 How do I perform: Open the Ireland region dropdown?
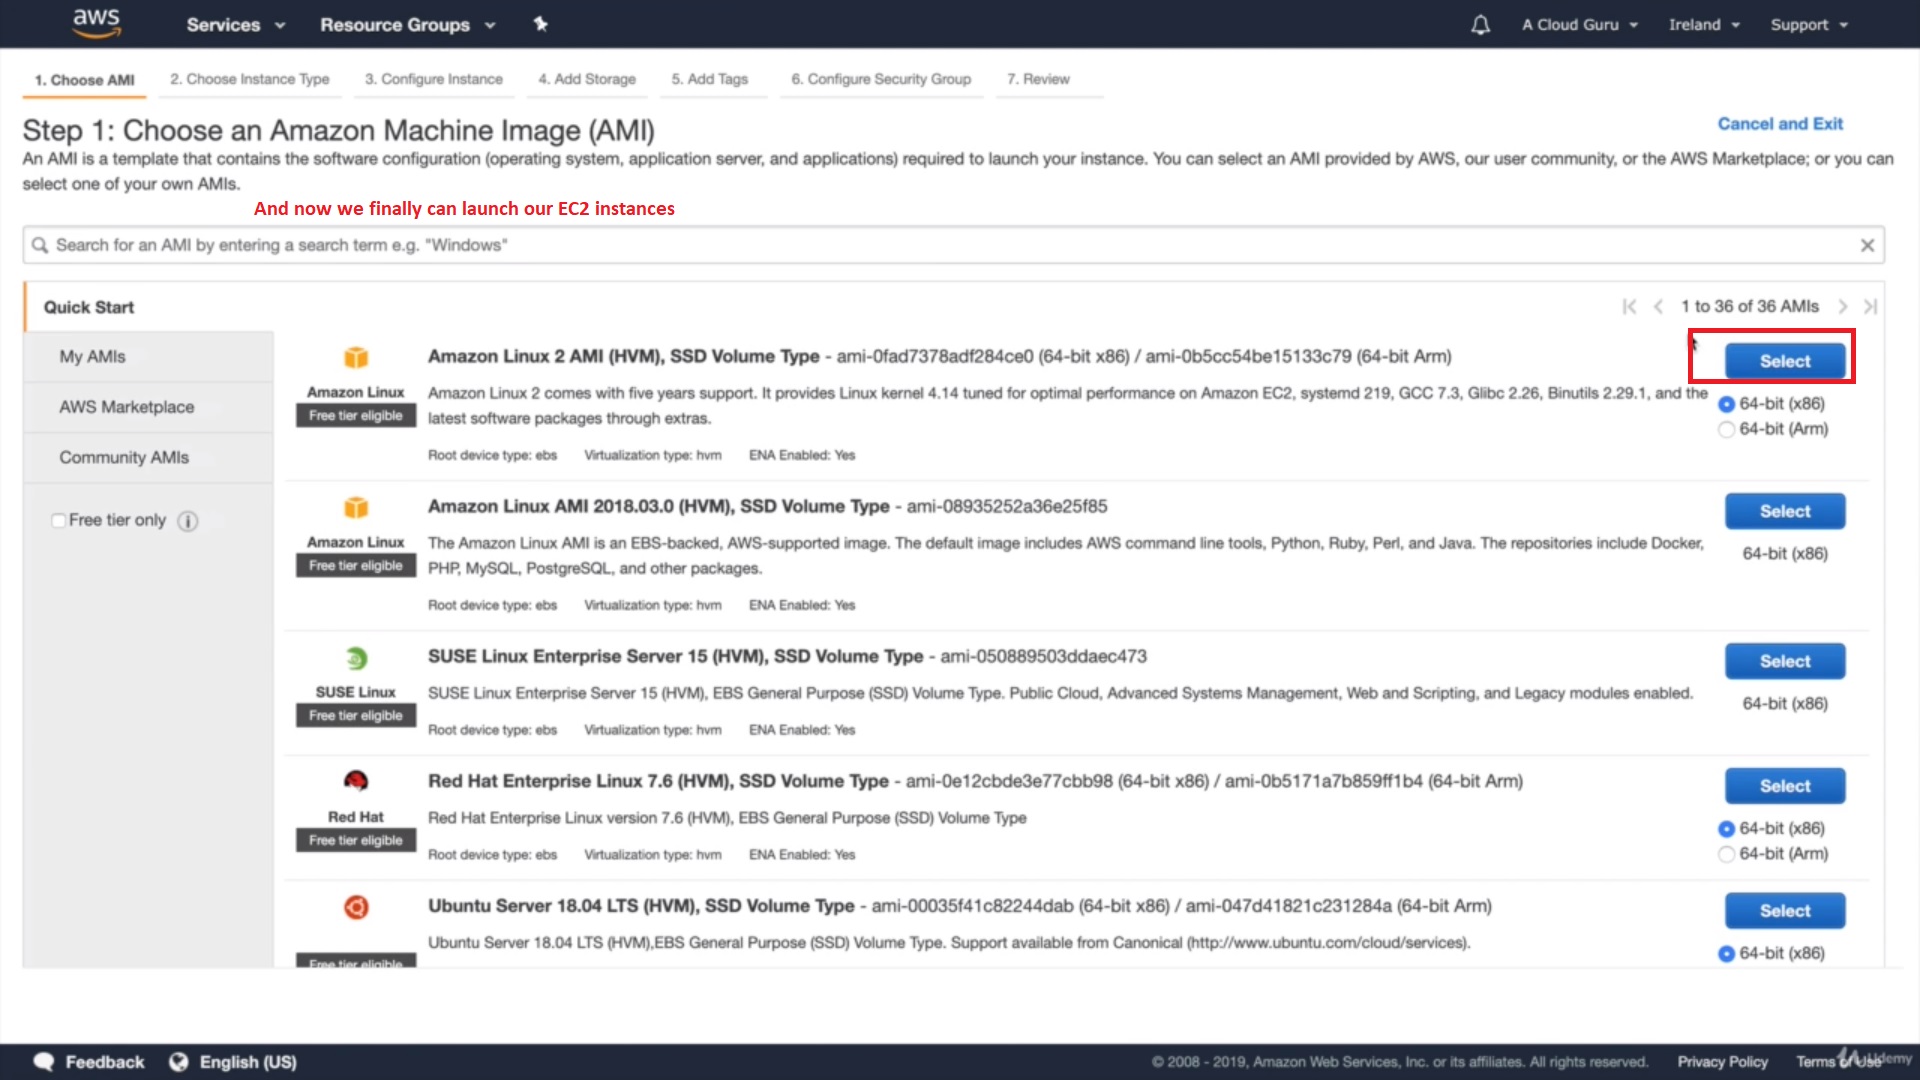point(1704,25)
